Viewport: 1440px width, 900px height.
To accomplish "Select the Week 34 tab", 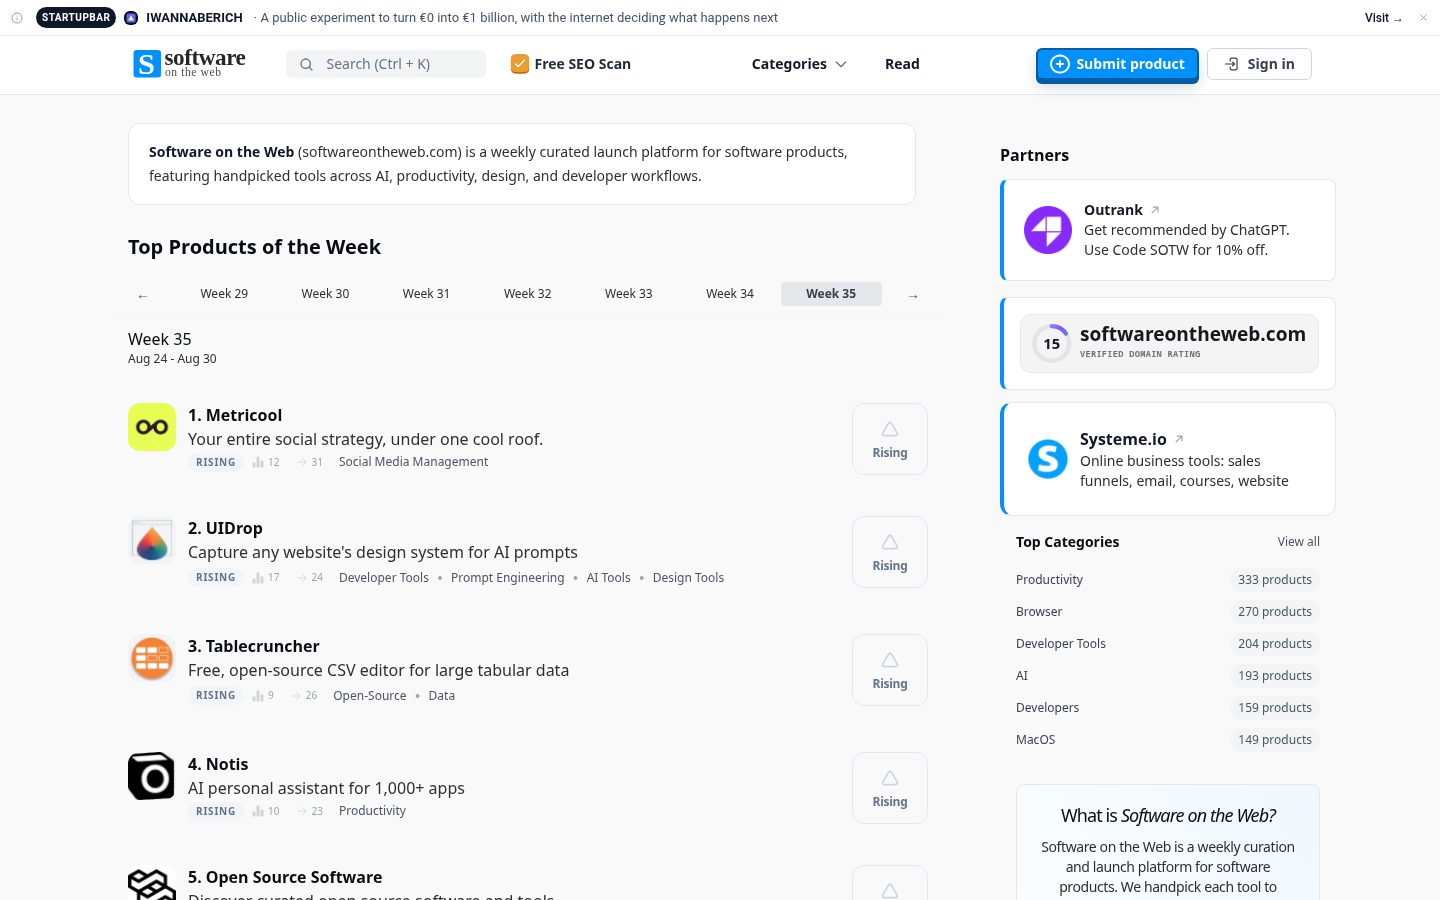I will click(x=730, y=293).
